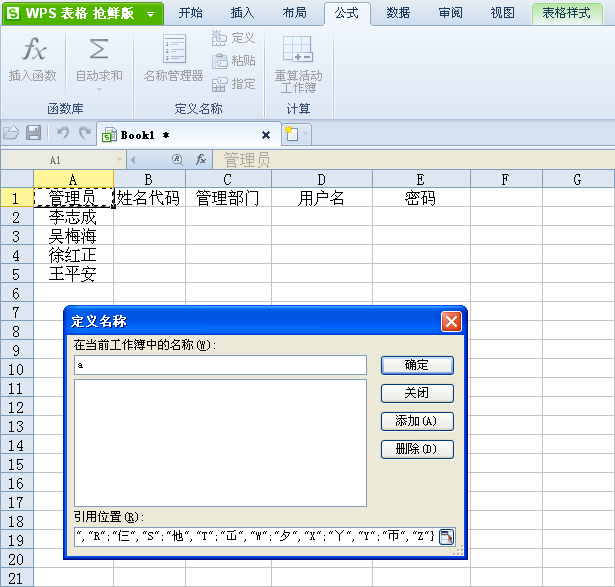Click the fx icon in formula bar
The image size is (615, 587).
(201, 159)
